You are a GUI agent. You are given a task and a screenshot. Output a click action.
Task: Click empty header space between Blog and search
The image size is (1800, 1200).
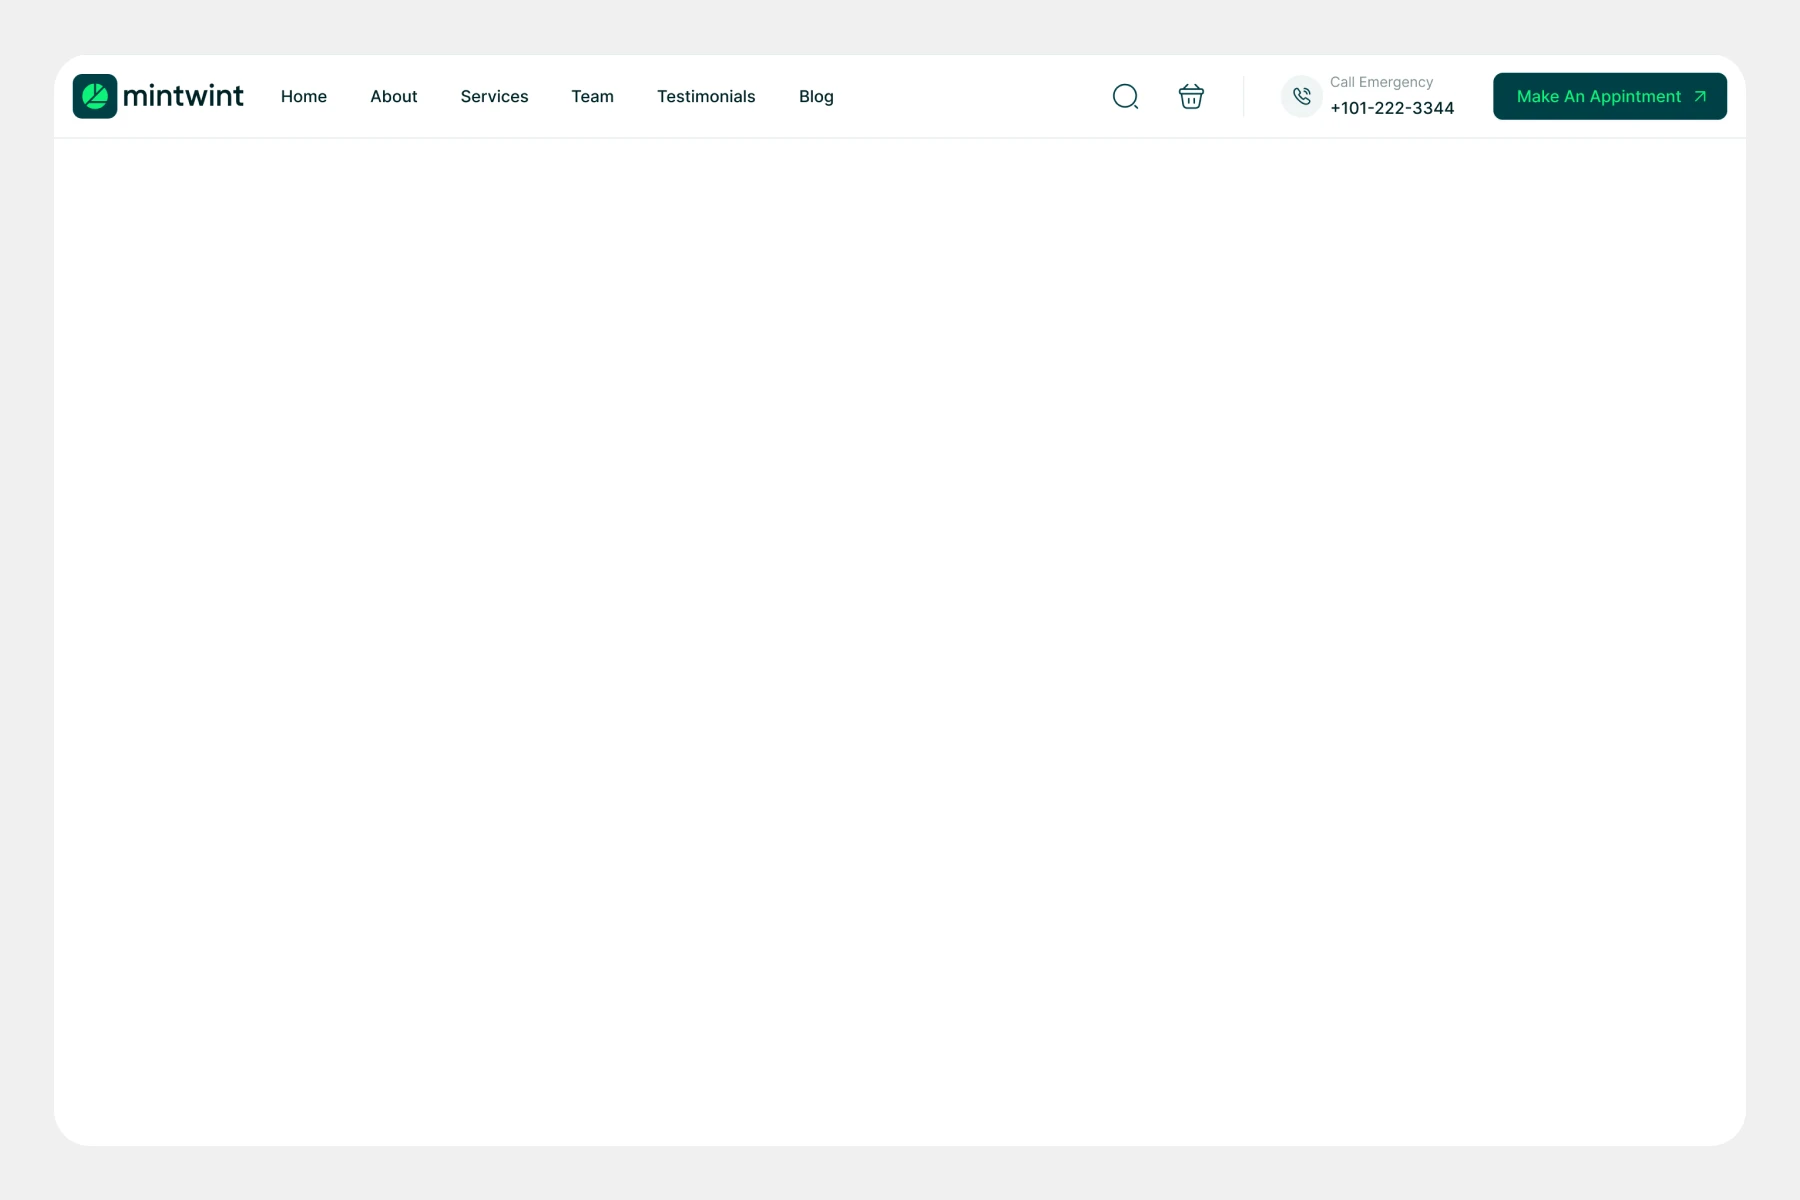tap(970, 96)
